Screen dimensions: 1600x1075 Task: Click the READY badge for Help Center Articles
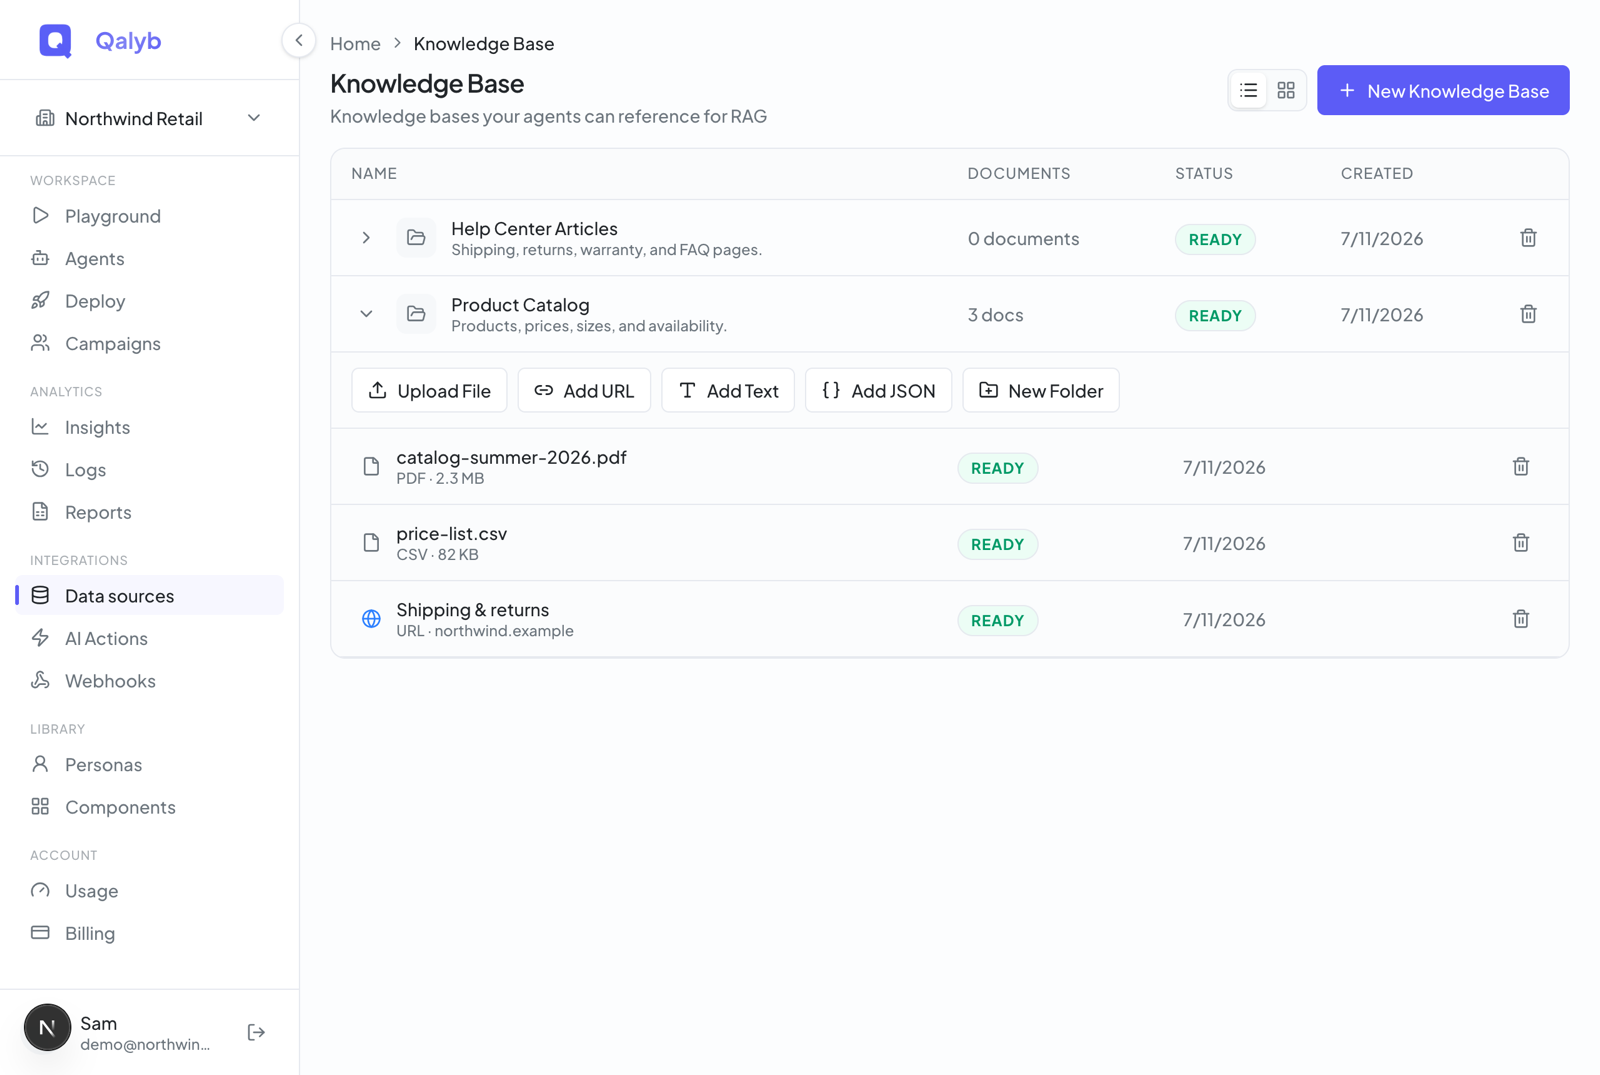click(1215, 239)
